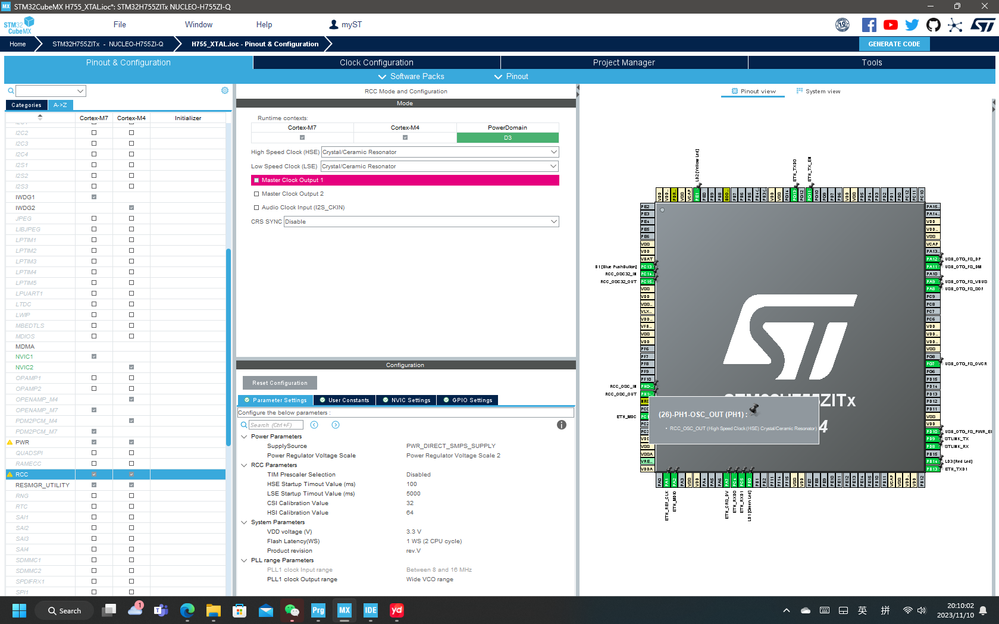
Task: Open STM32CubeMX from the Windows taskbar
Action: (x=344, y=610)
